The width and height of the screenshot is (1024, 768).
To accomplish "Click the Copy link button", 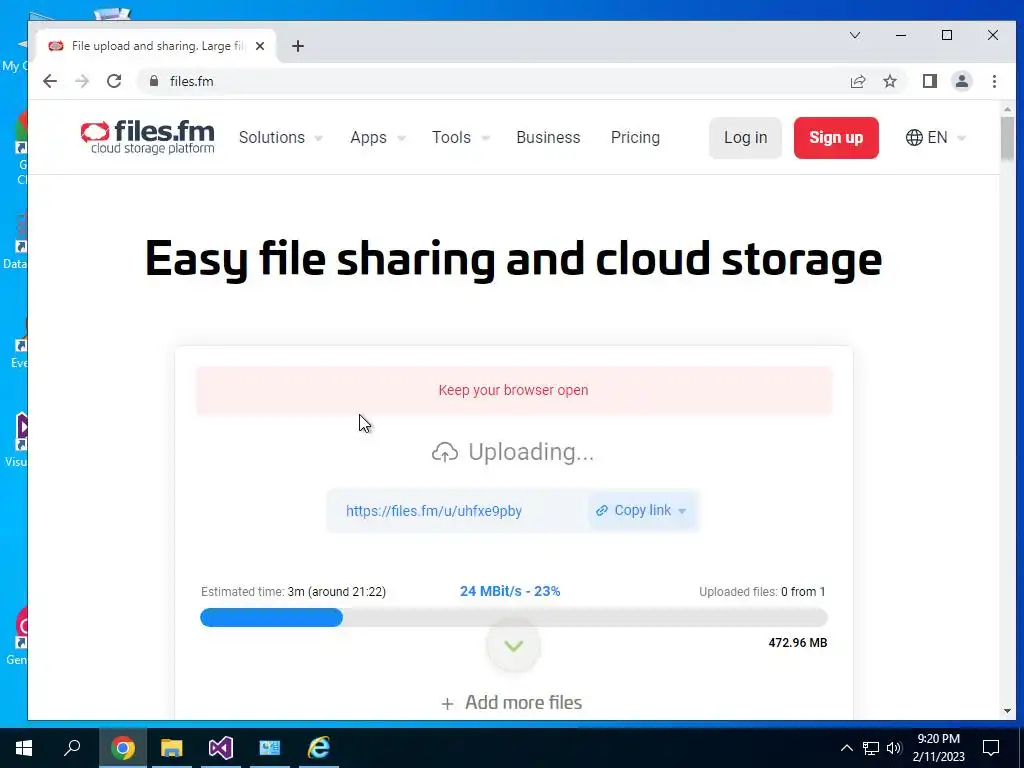I will pyautogui.click(x=643, y=510).
